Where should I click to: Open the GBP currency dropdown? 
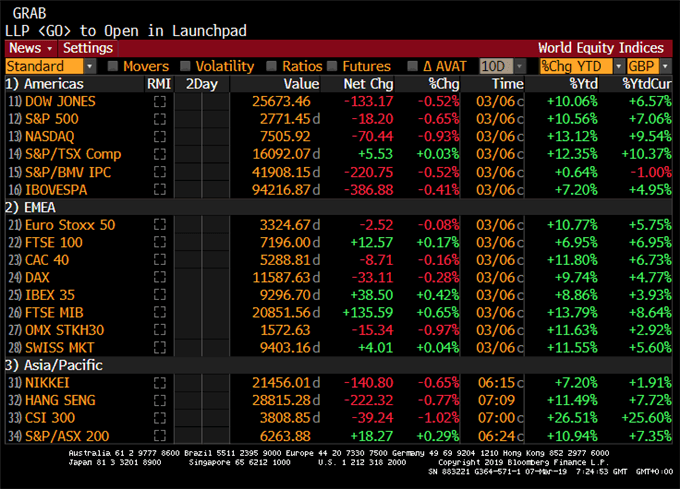click(649, 66)
